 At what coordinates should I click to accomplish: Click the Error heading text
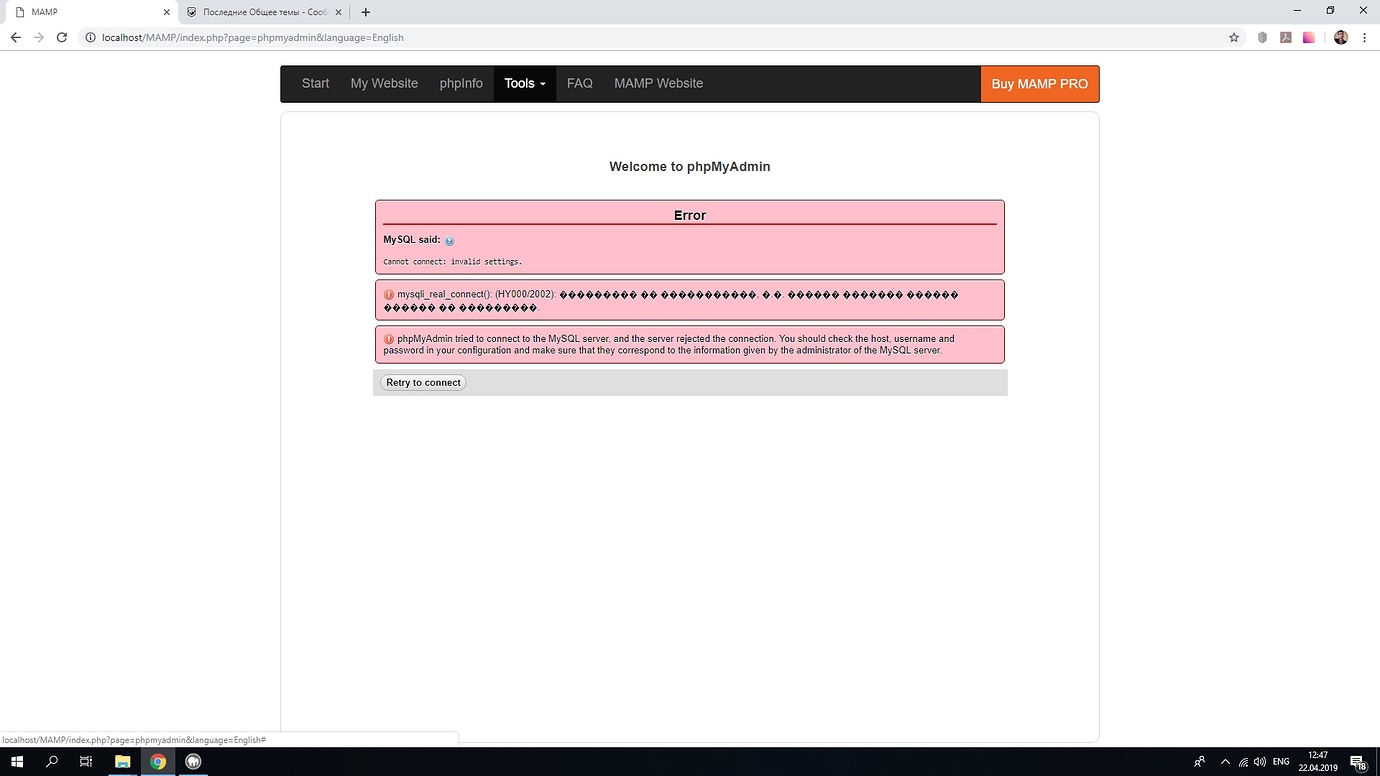[690, 215]
